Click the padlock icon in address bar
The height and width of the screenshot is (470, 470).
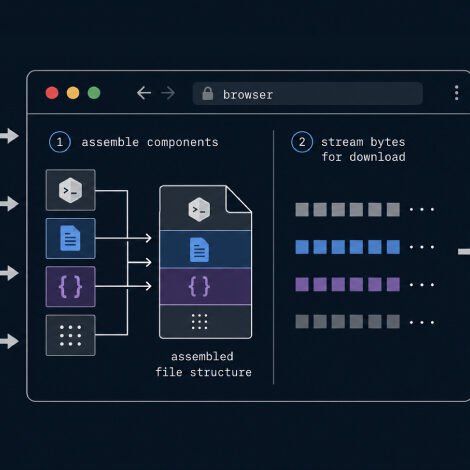(x=208, y=94)
